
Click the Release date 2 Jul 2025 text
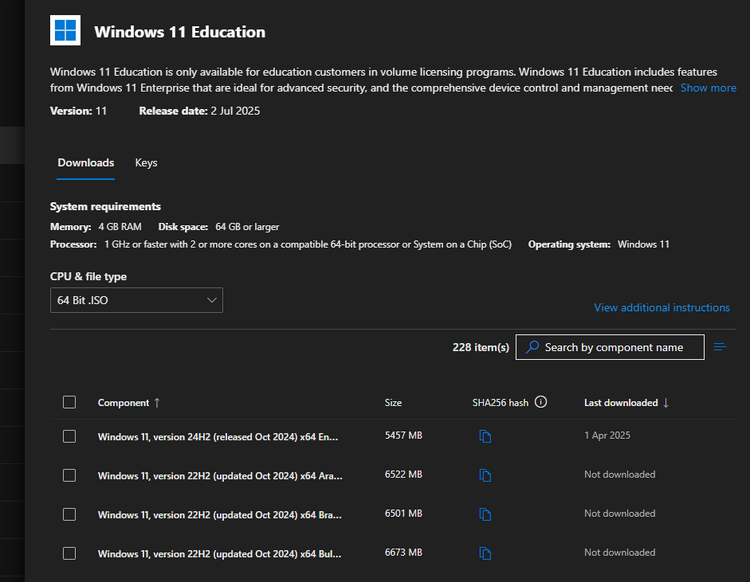(x=199, y=111)
